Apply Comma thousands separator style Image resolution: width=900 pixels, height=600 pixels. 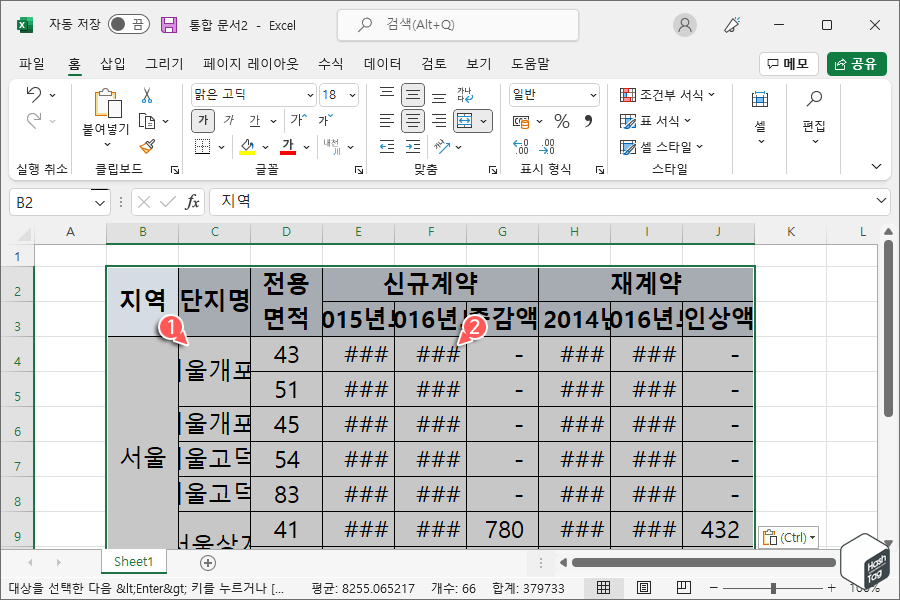tap(589, 121)
